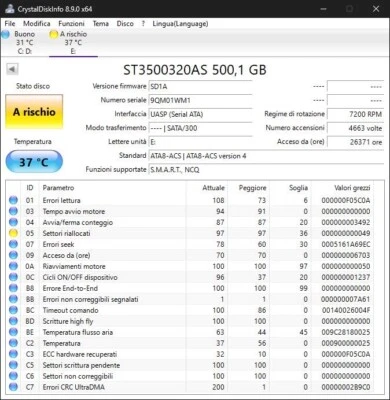Click the 37 °C temperature button
The width and height of the screenshot is (390, 400).
(x=34, y=162)
